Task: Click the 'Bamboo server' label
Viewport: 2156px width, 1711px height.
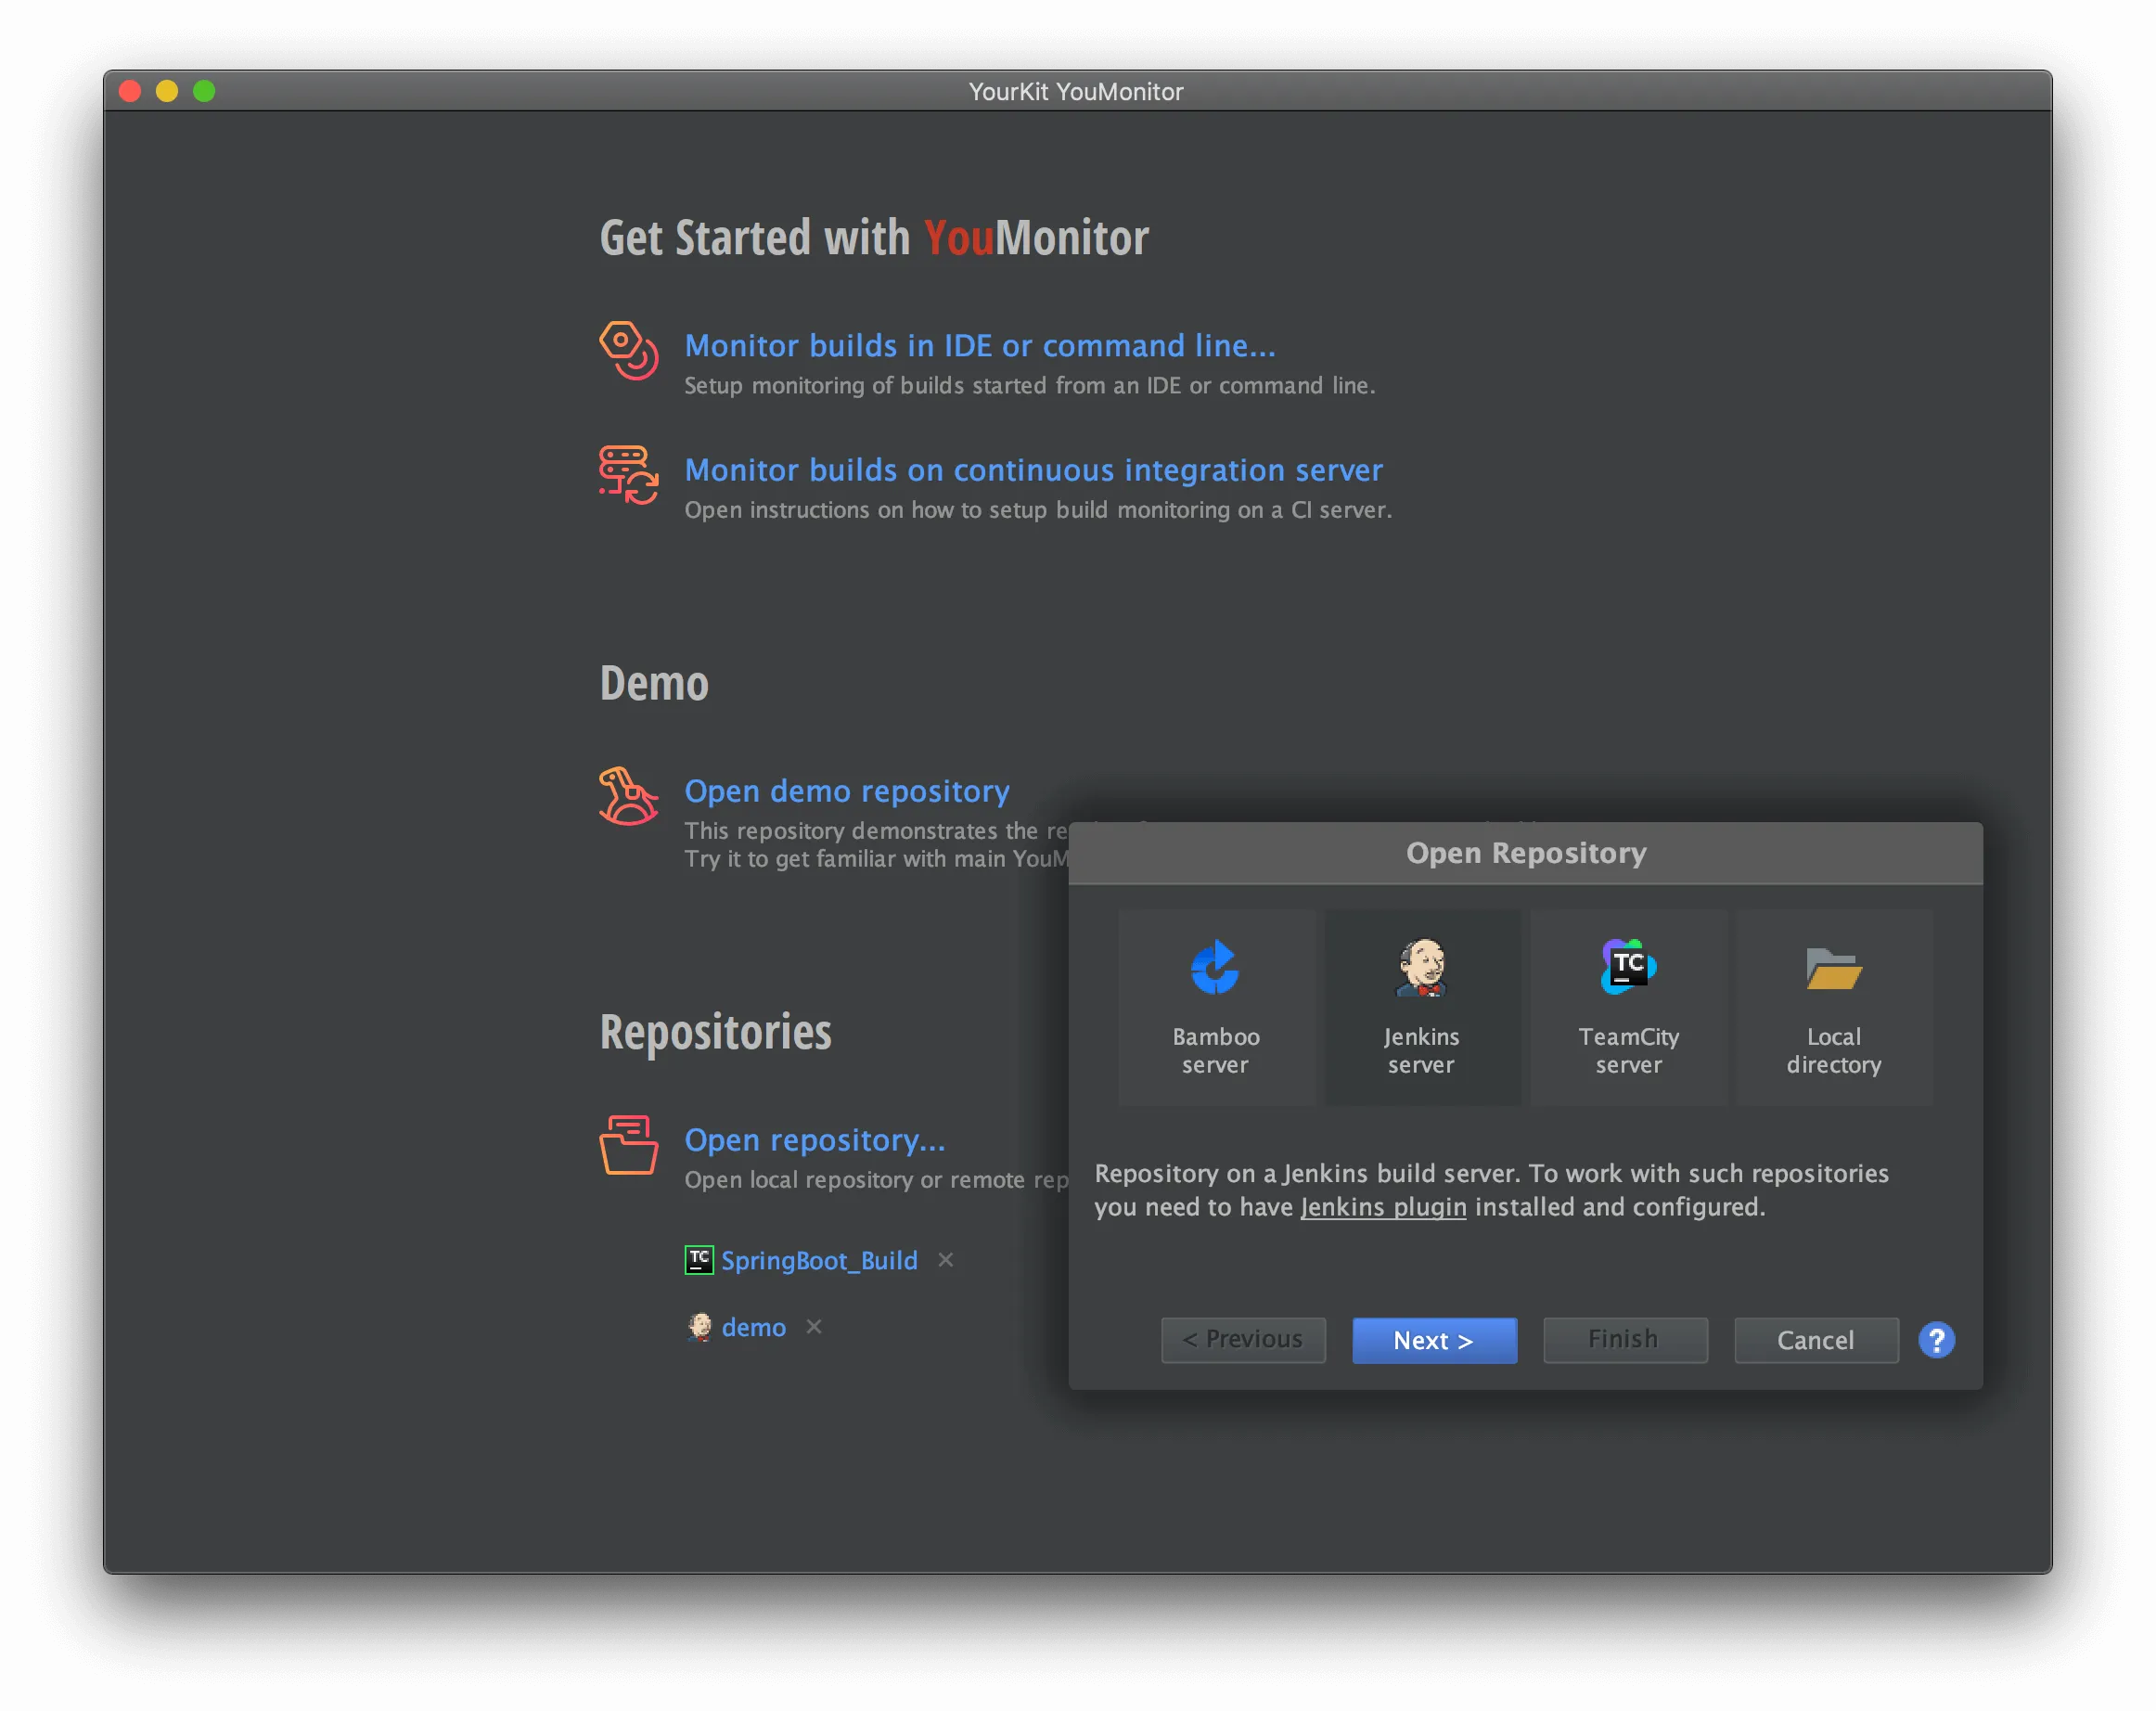Action: pyautogui.click(x=1215, y=1051)
